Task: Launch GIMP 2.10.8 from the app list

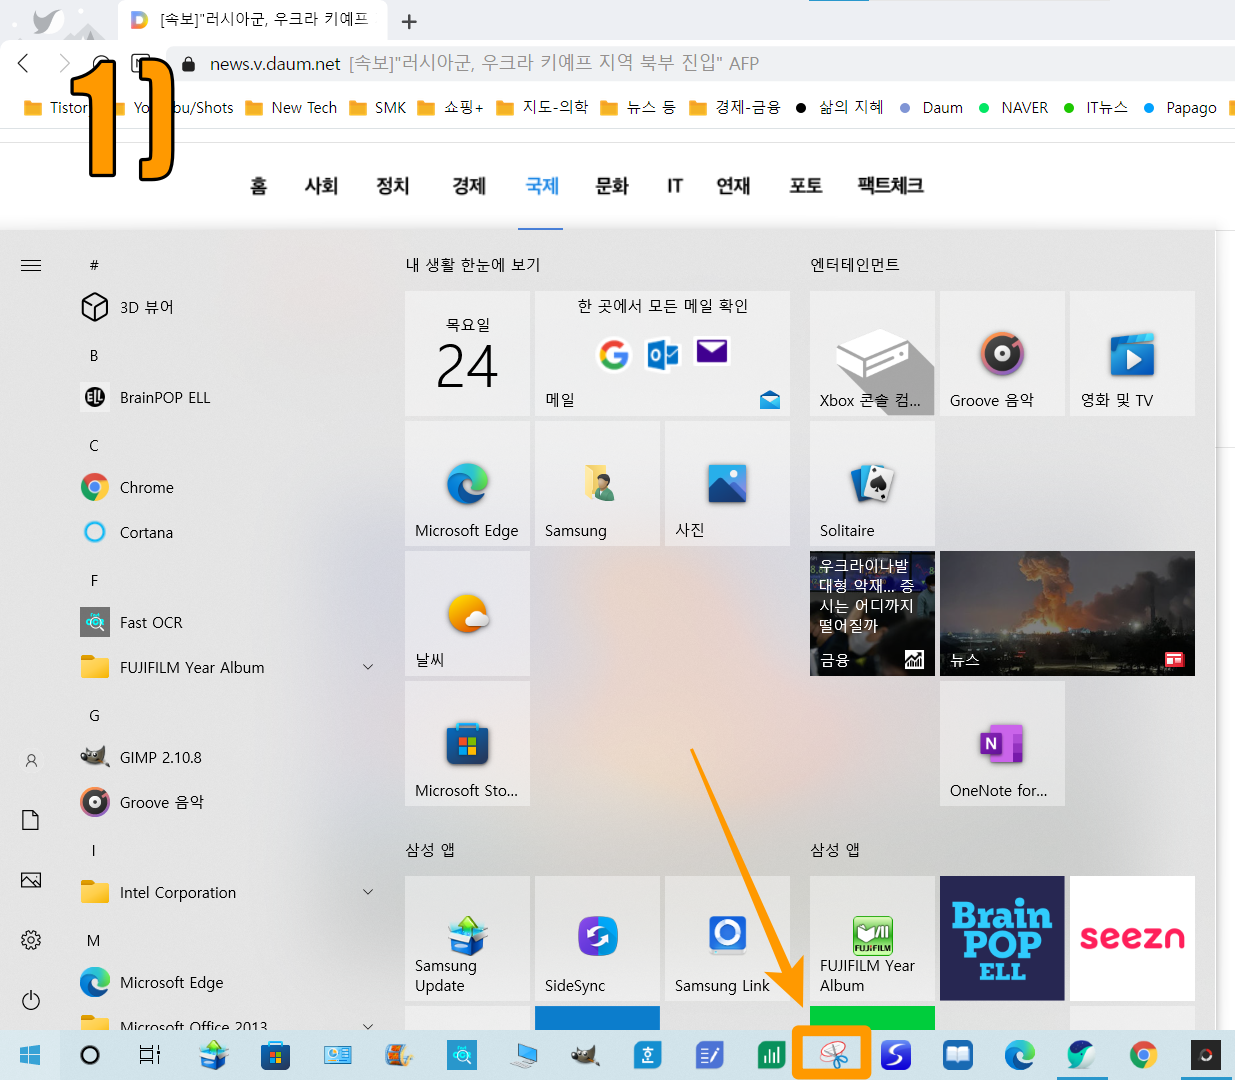Action: point(141,757)
